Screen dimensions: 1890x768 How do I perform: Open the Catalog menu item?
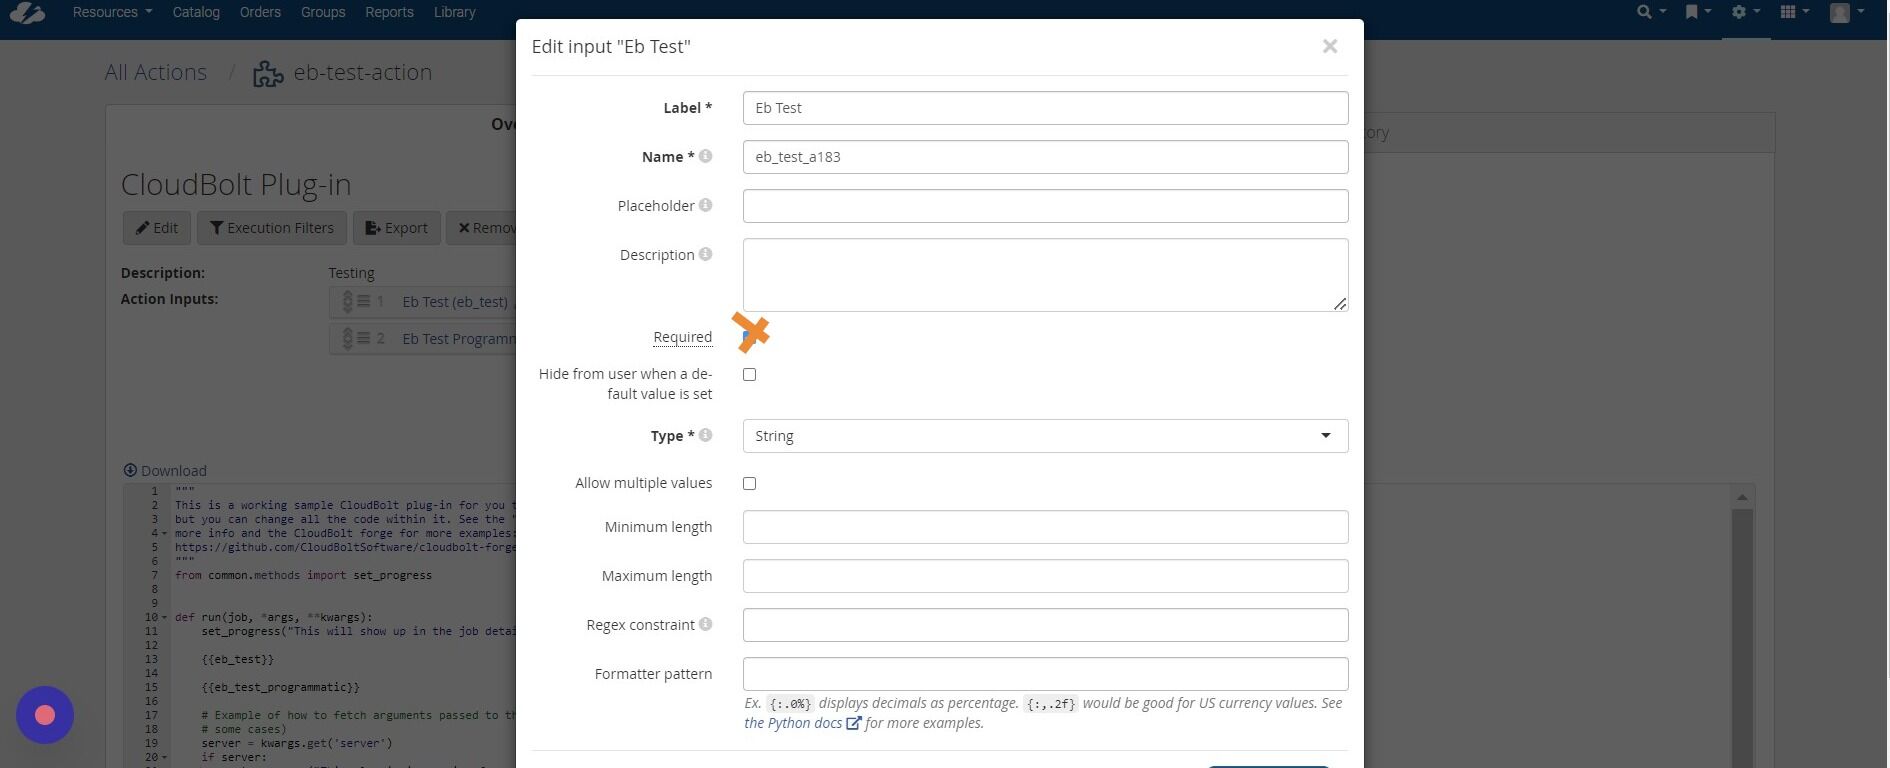pos(196,12)
